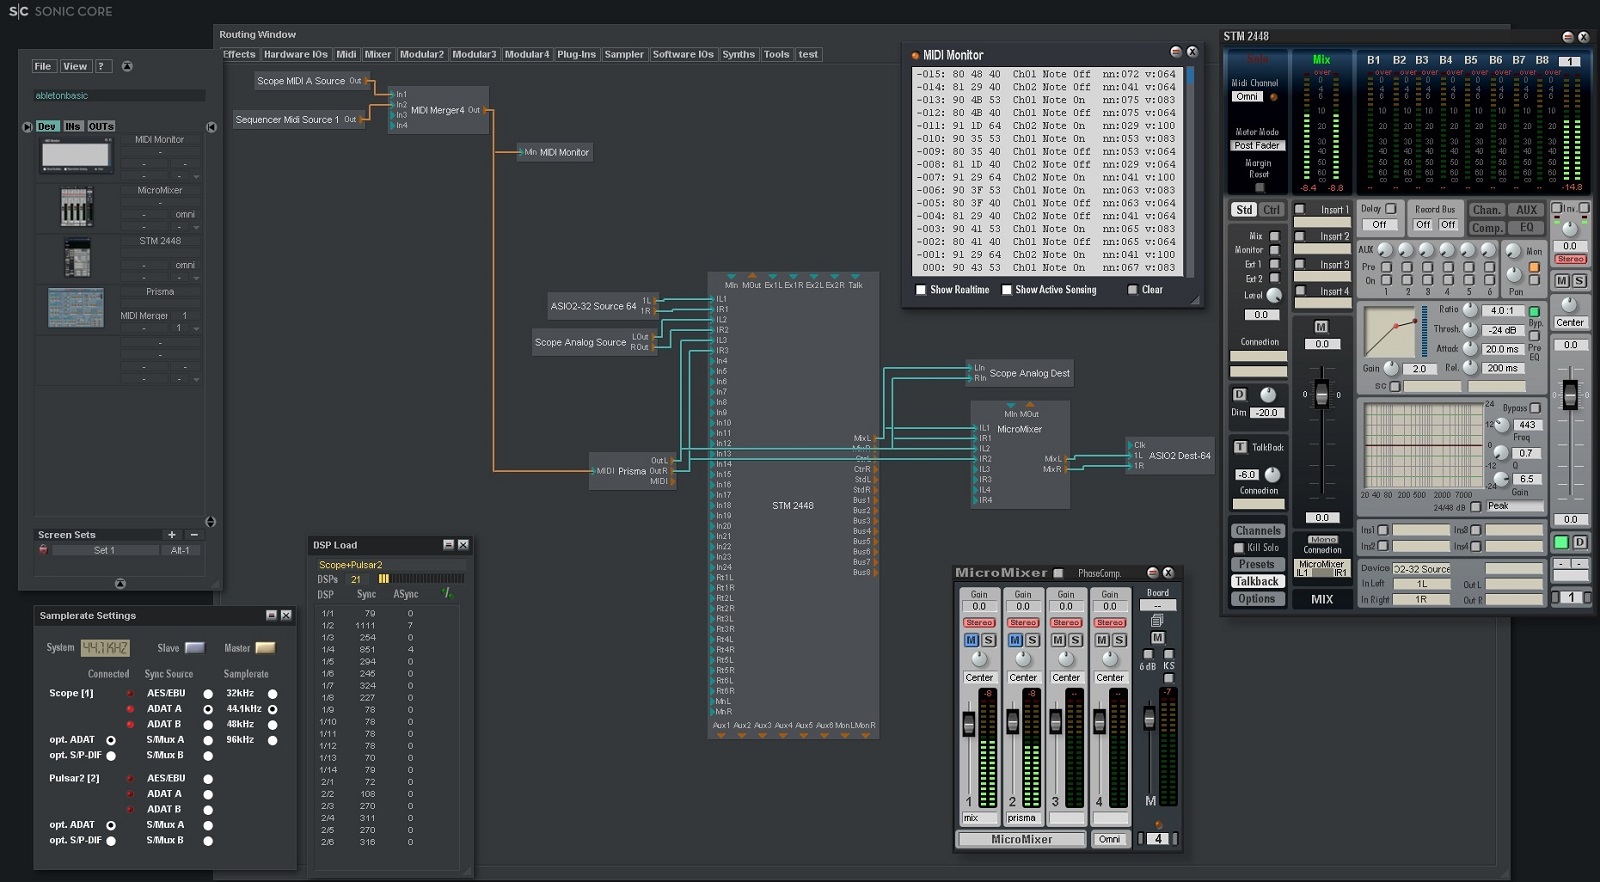Open the In Left 1L dropdown
The image size is (1600, 882).
tap(1421, 584)
